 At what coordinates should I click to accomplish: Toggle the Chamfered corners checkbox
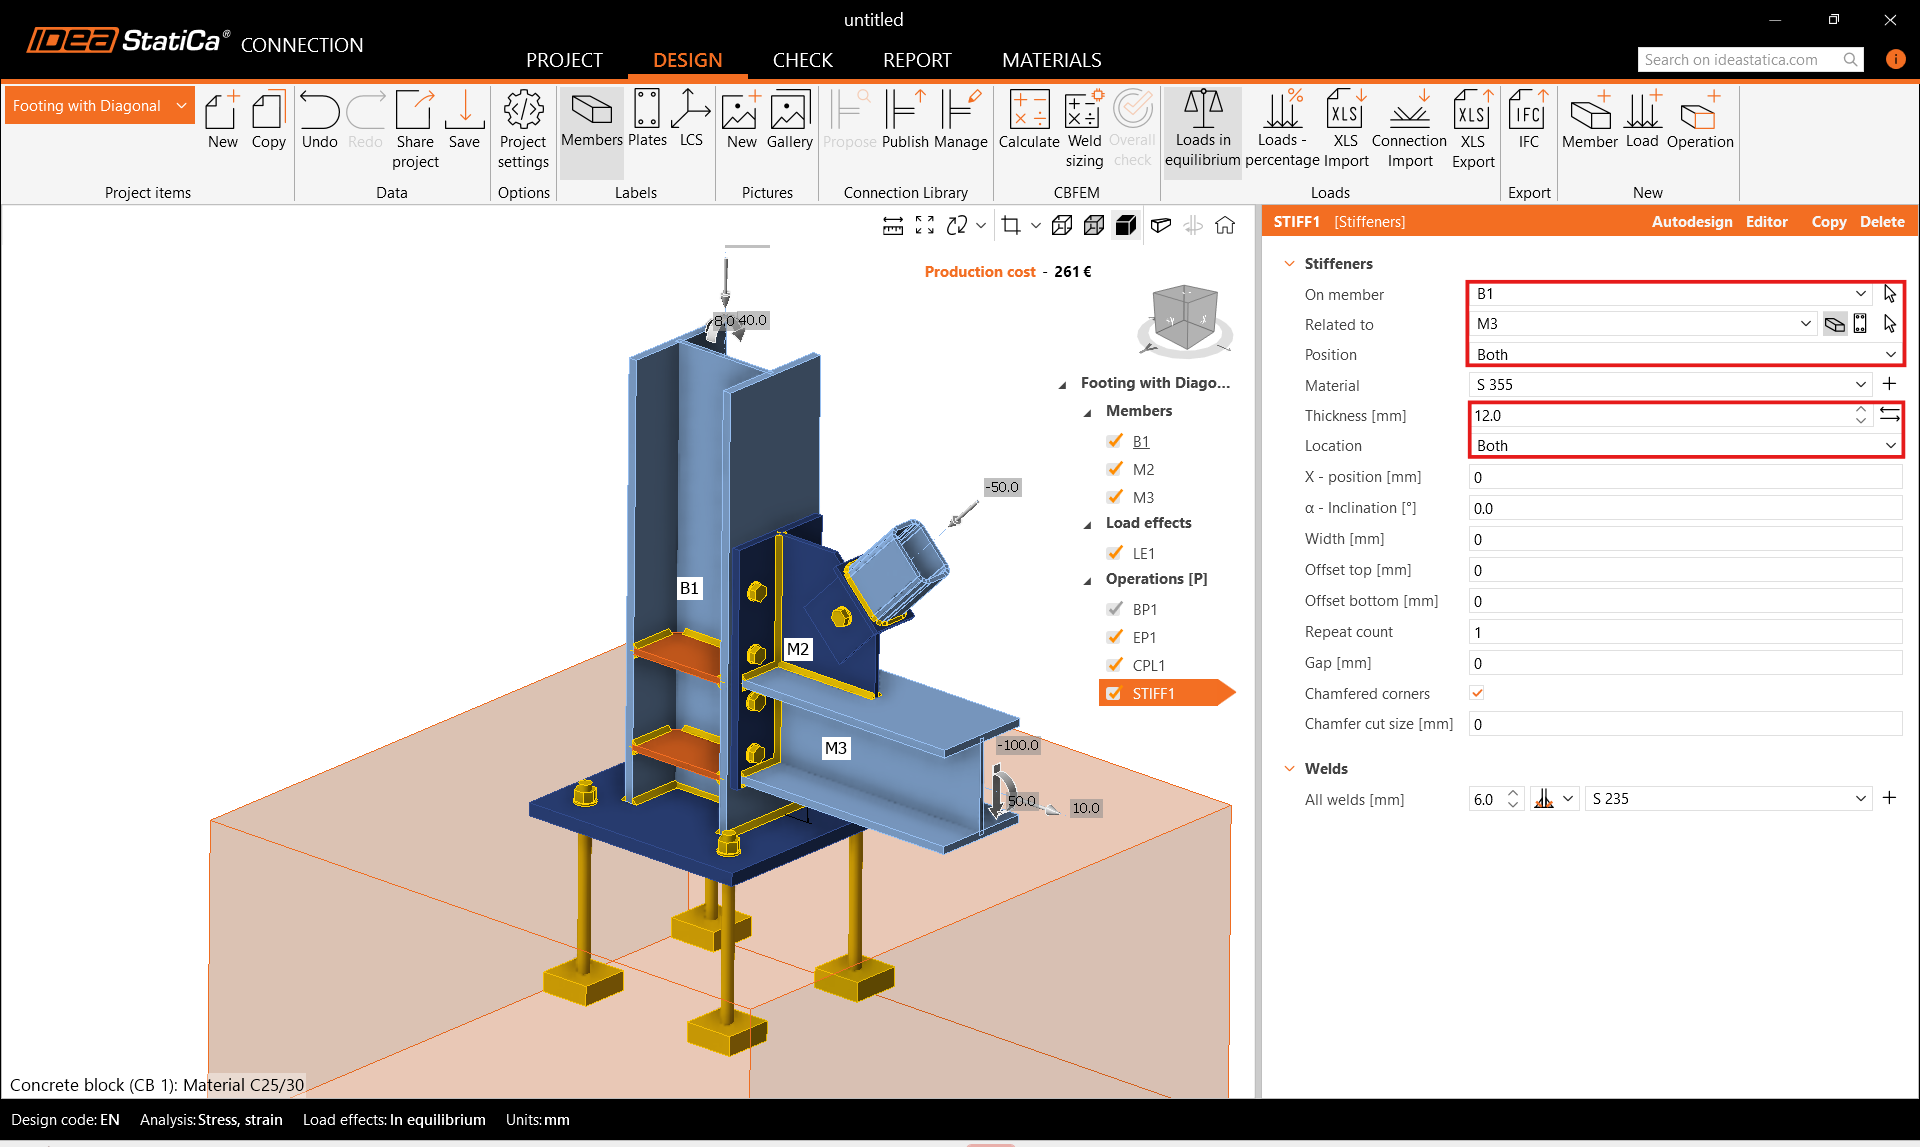pyautogui.click(x=1477, y=693)
